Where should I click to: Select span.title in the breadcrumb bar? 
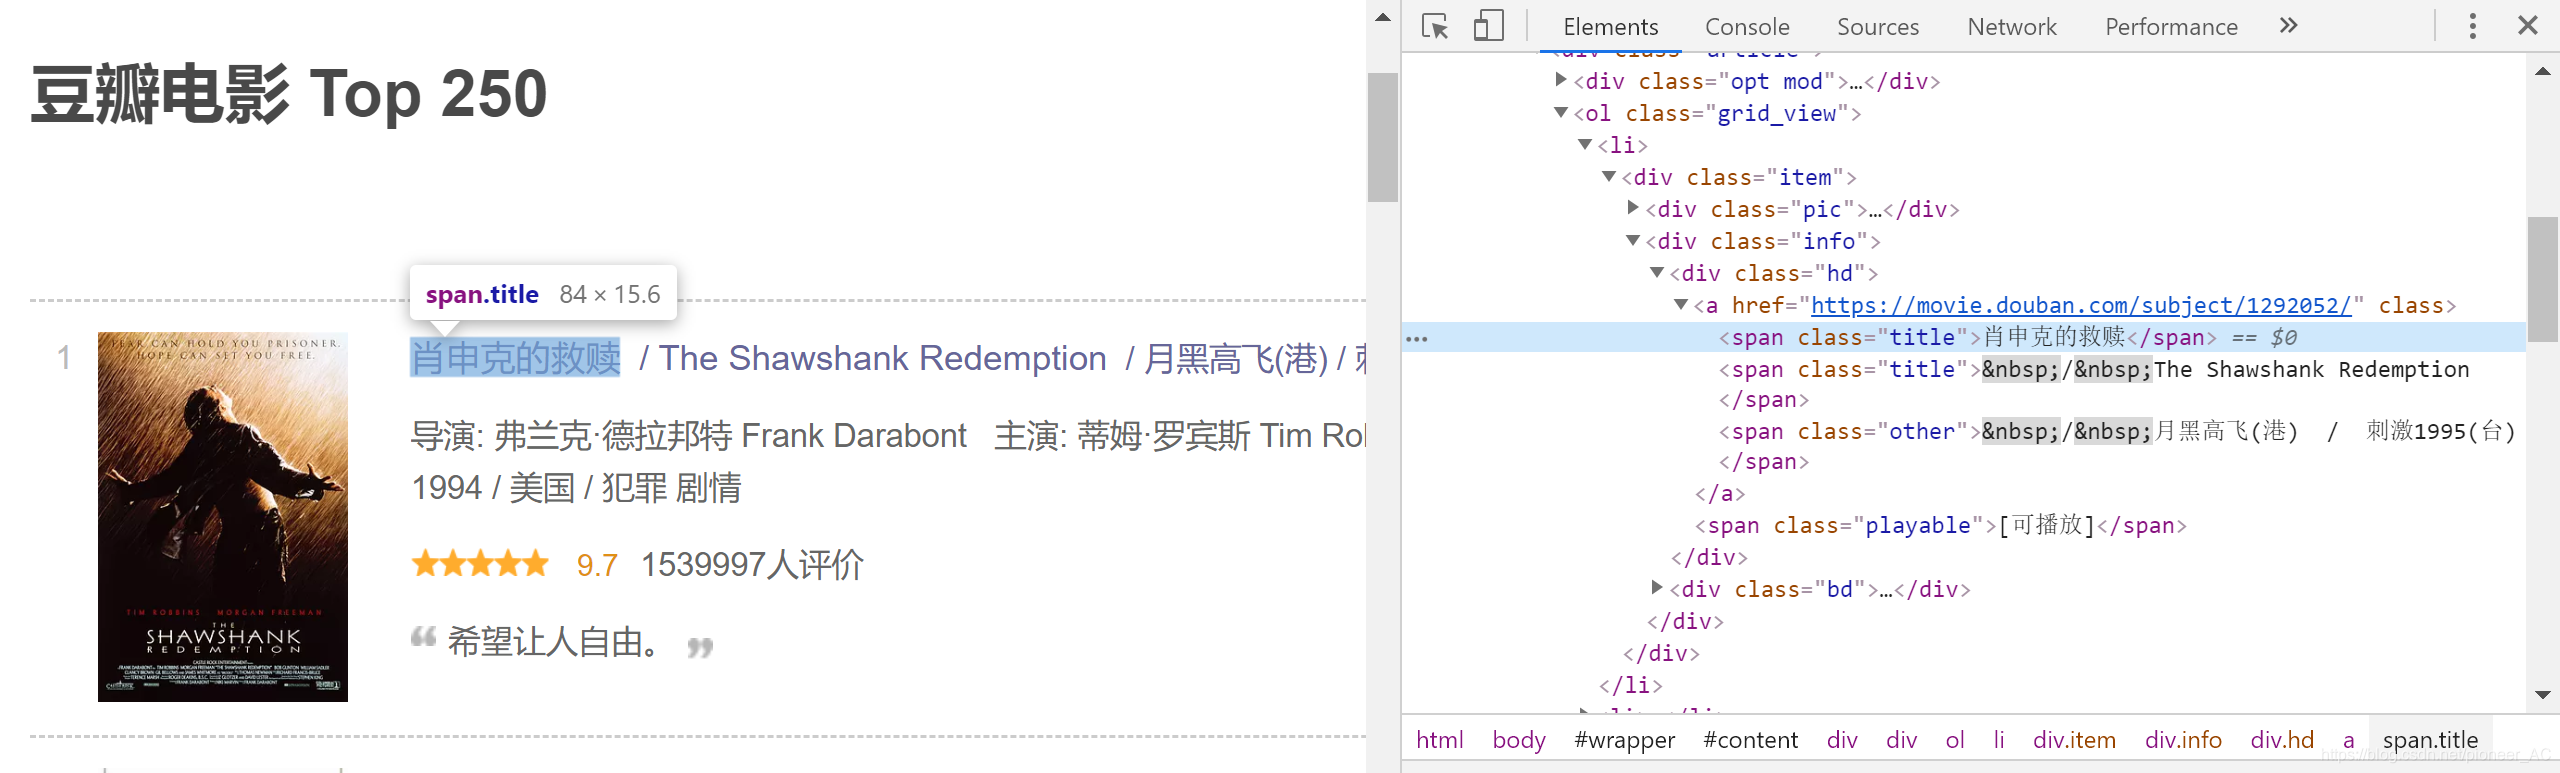(x=2430, y=740)
